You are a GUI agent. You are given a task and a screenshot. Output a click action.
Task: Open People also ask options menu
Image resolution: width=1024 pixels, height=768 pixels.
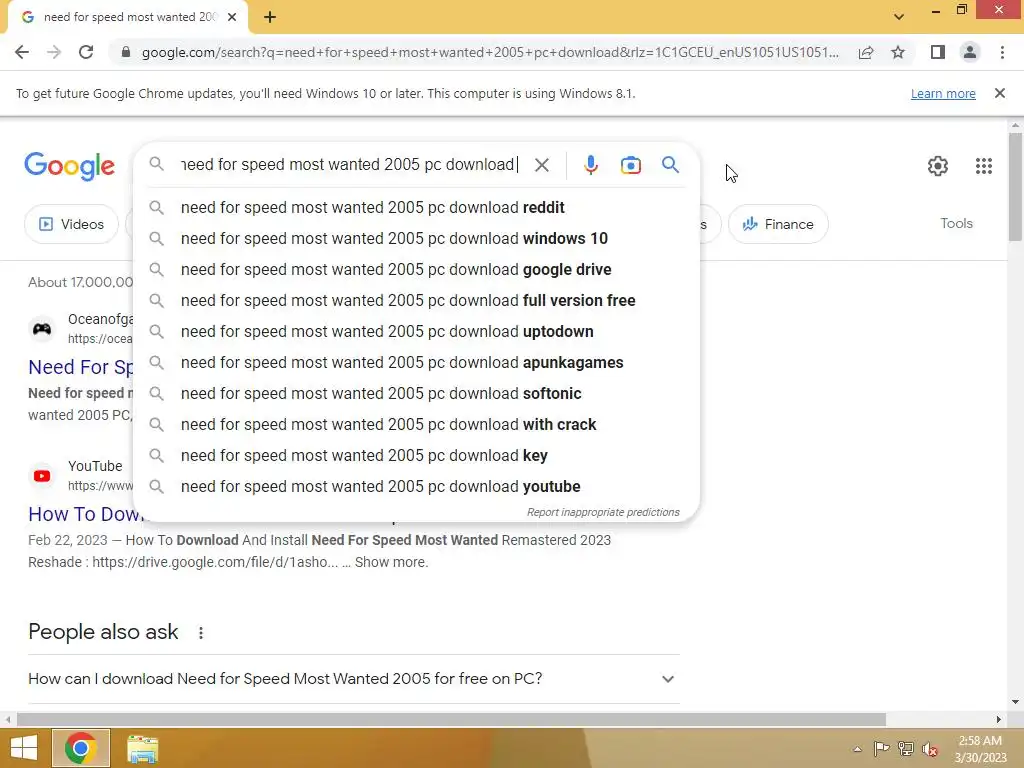click(x=201, y=633)
